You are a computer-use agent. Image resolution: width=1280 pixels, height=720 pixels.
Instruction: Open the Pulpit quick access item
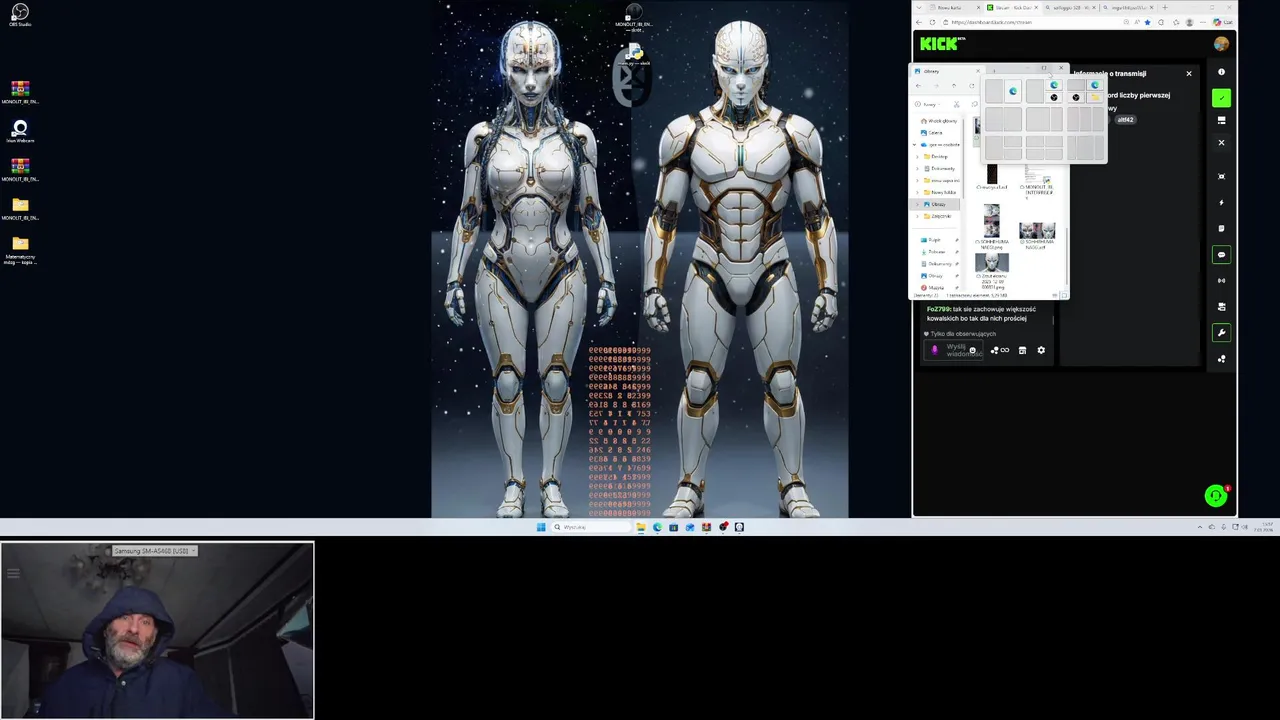click(935, 240)
